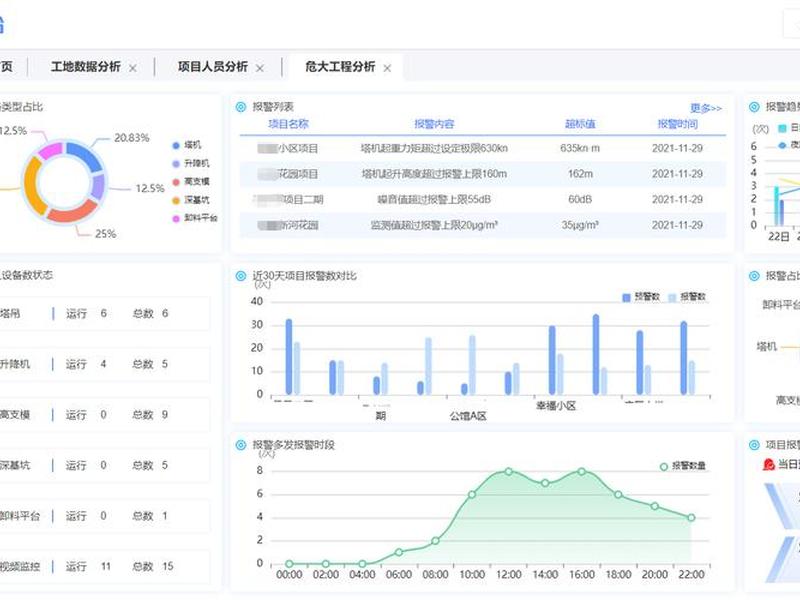Viewport: 800px width, 600px height.
Task: Click the 项目报警 panel icon on the right
Action: coord(754,445)
